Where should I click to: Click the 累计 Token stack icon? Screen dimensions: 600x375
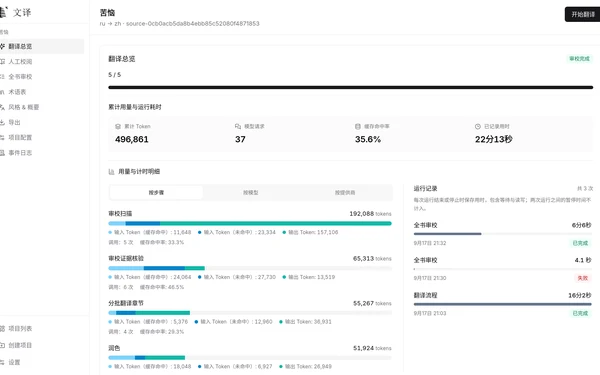[118, 126]
